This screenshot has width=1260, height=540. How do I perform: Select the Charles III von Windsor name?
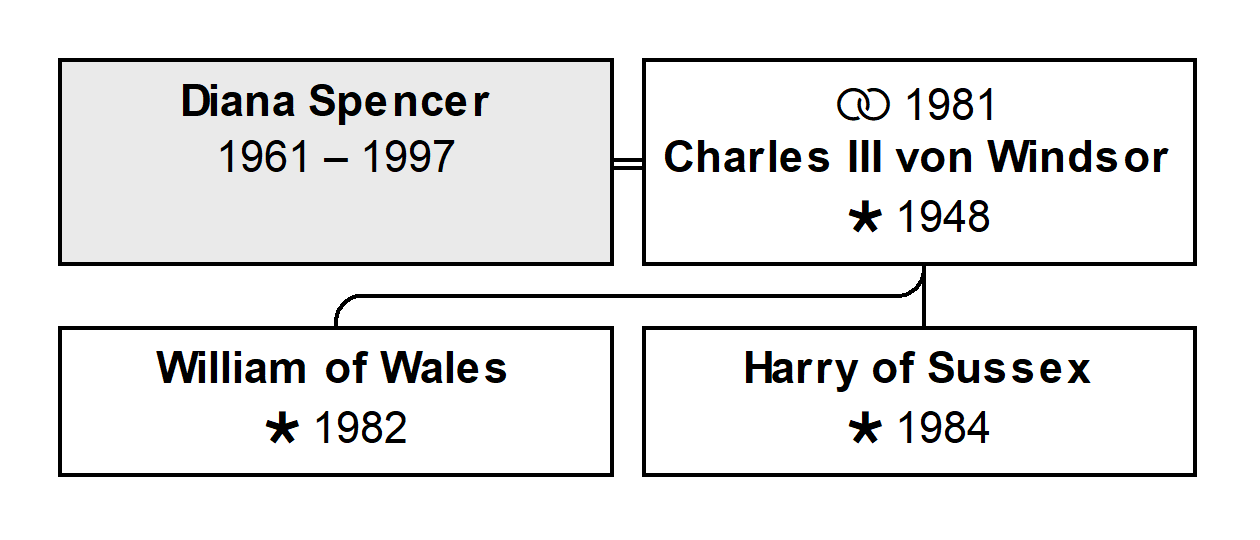(x=917, y=158)
